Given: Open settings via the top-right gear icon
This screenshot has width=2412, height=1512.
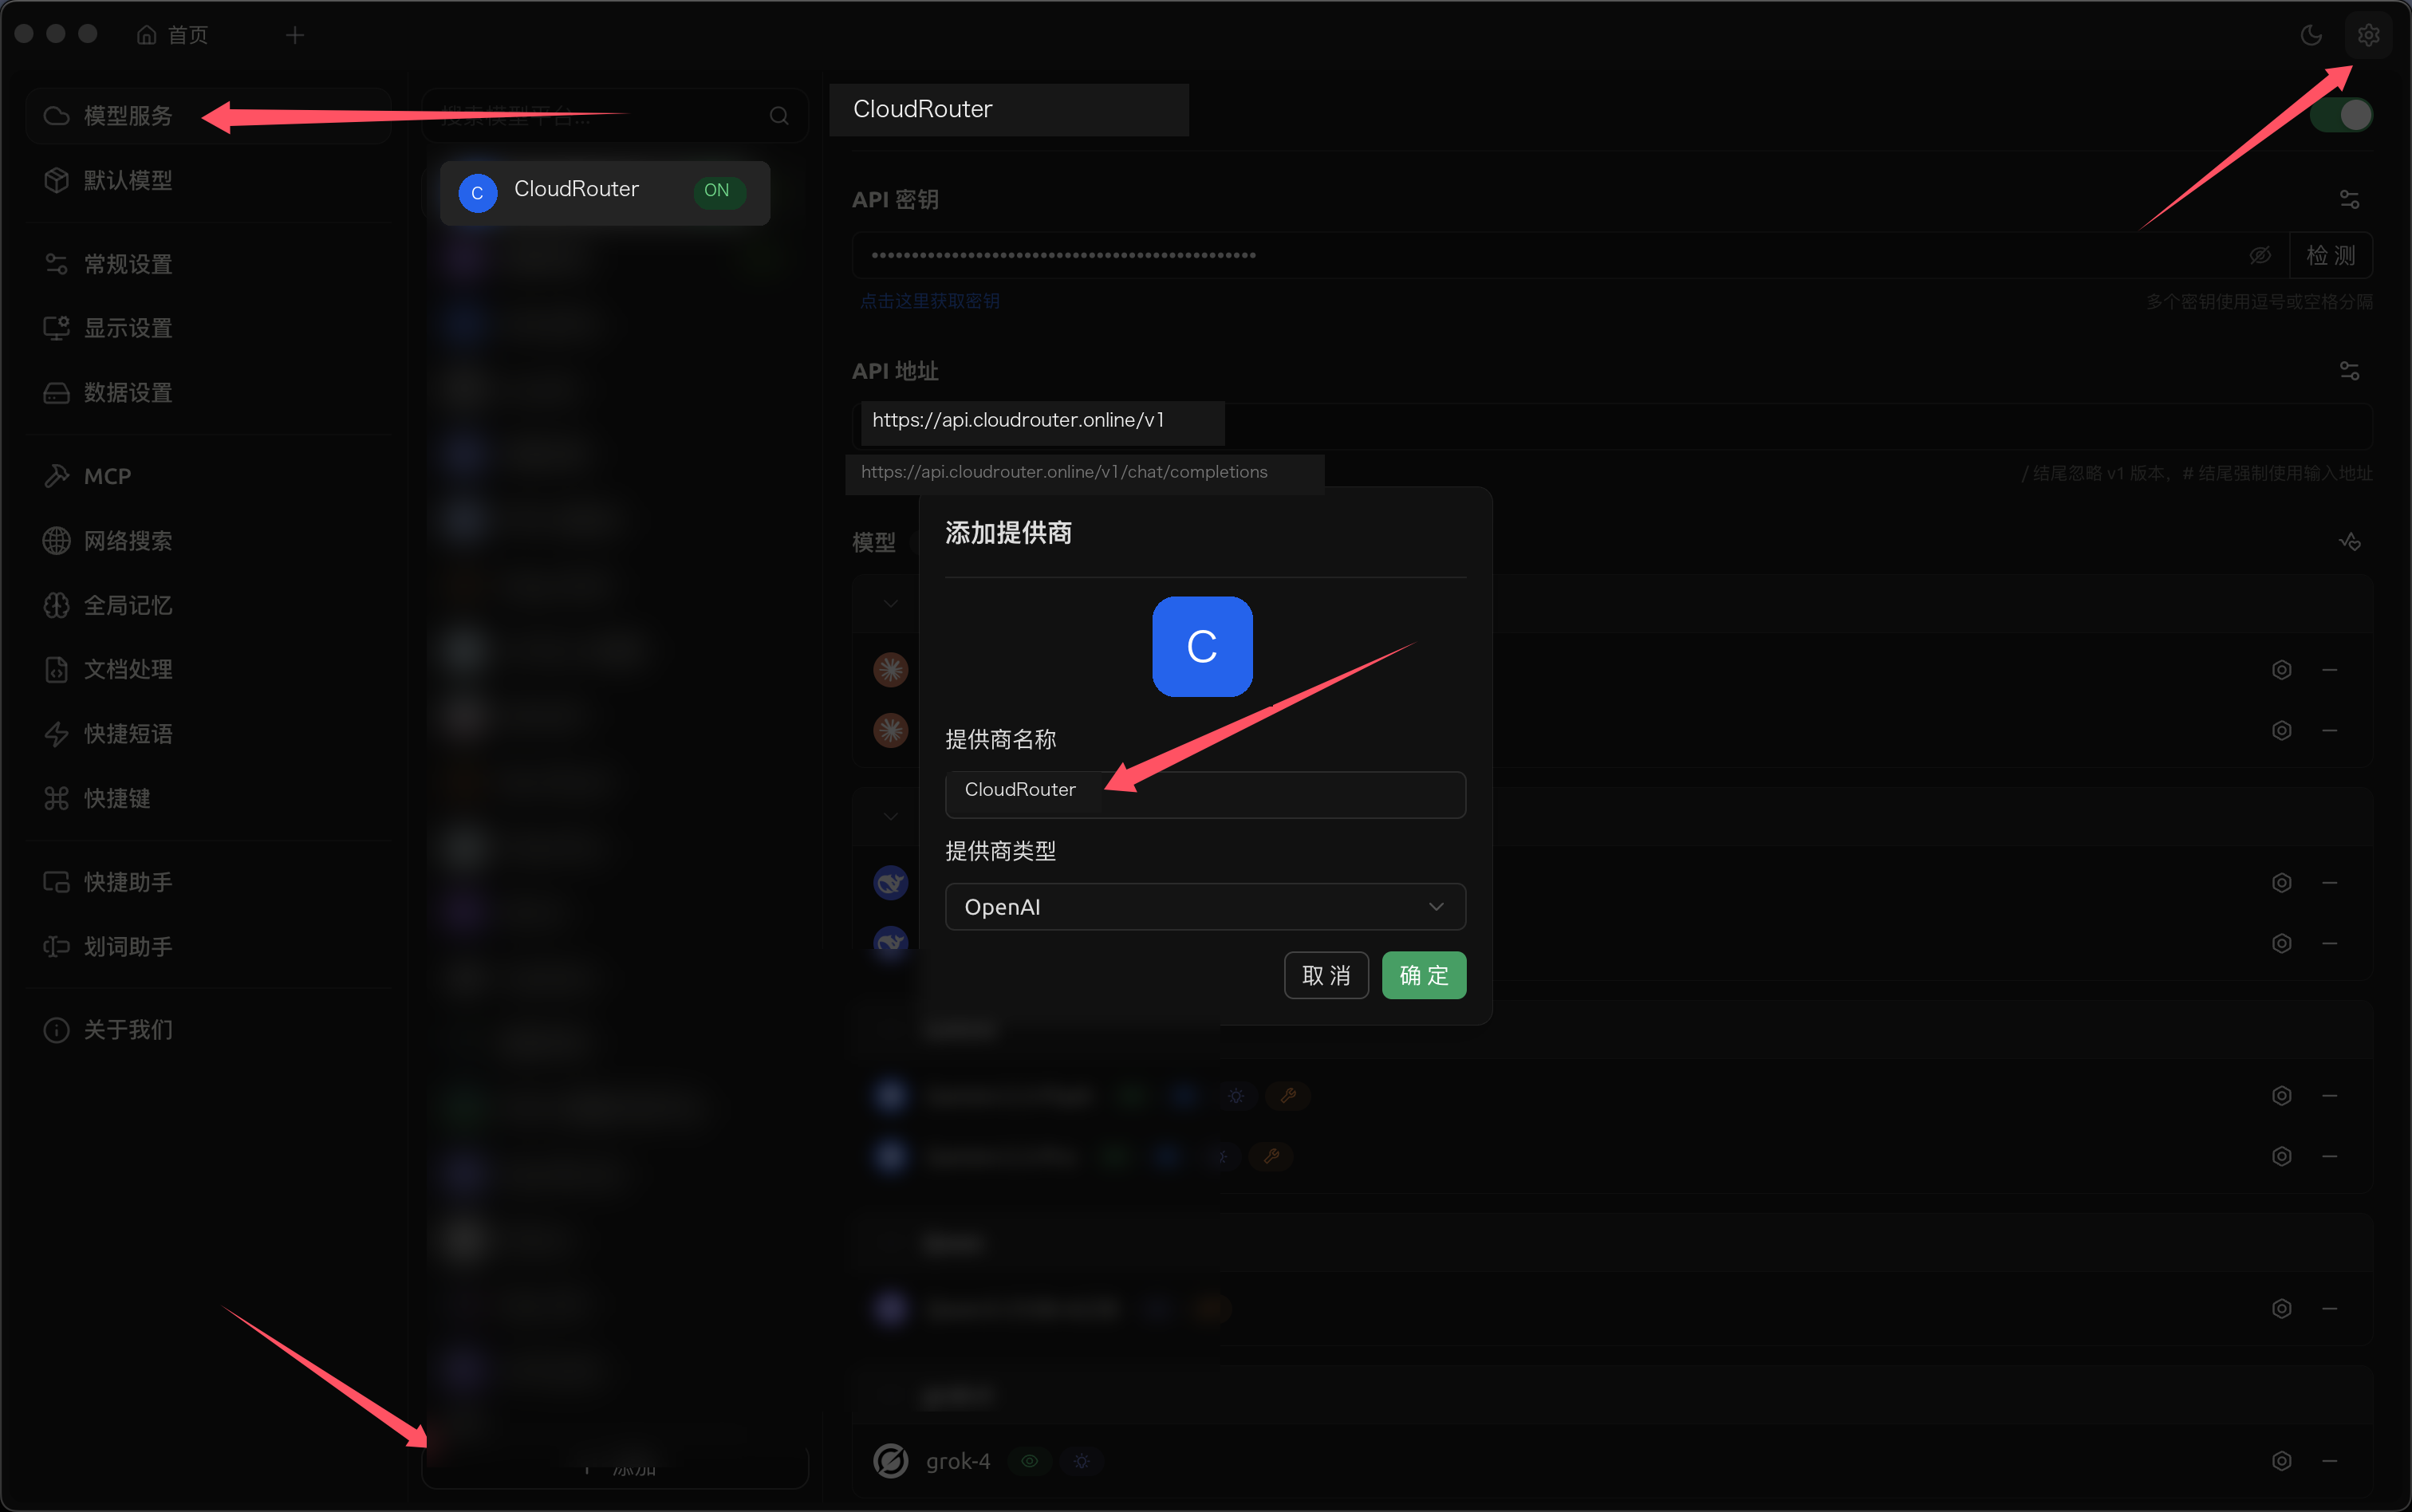Looking at the screenshot, I should 2368,35.
